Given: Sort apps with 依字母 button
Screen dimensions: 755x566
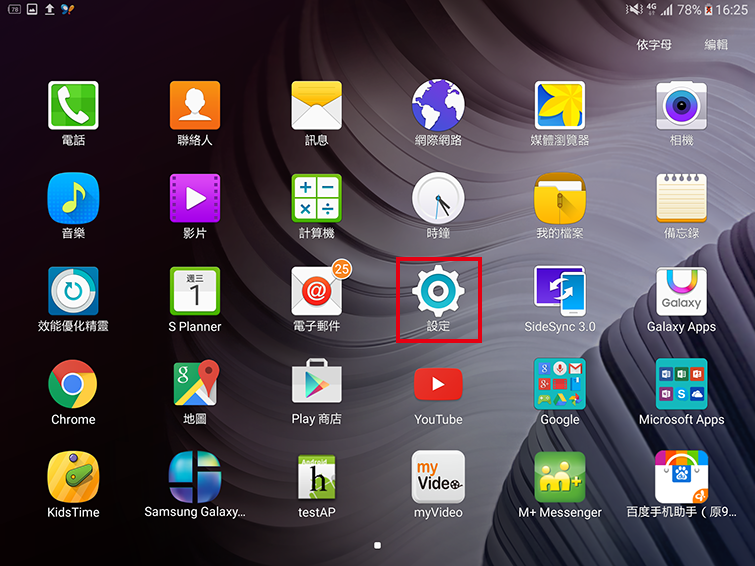Looking at the screenshot, I should (x=653, y=45).
